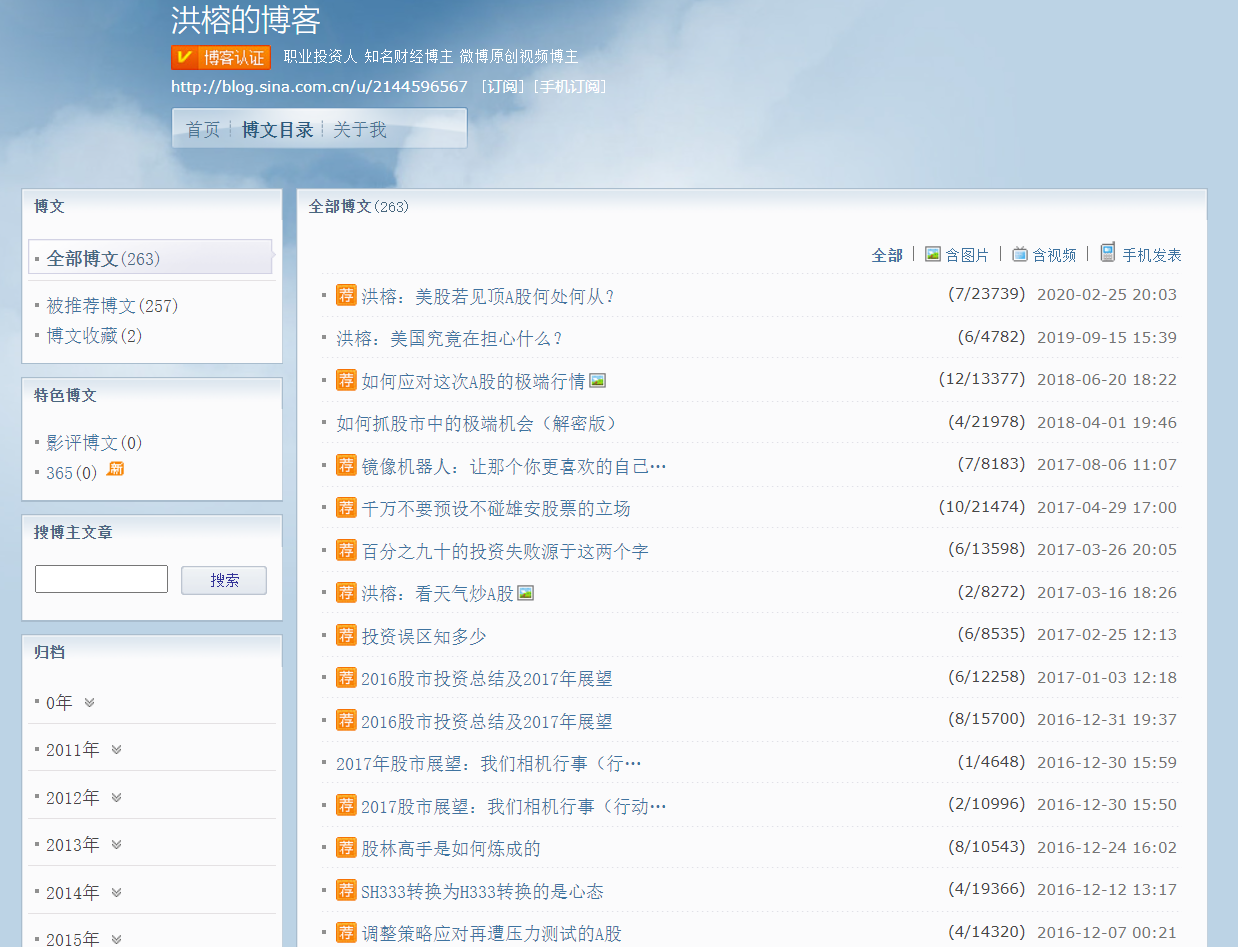Open the blog URL link
Screen dimensions: 1238x947
(x=319, y=87)
